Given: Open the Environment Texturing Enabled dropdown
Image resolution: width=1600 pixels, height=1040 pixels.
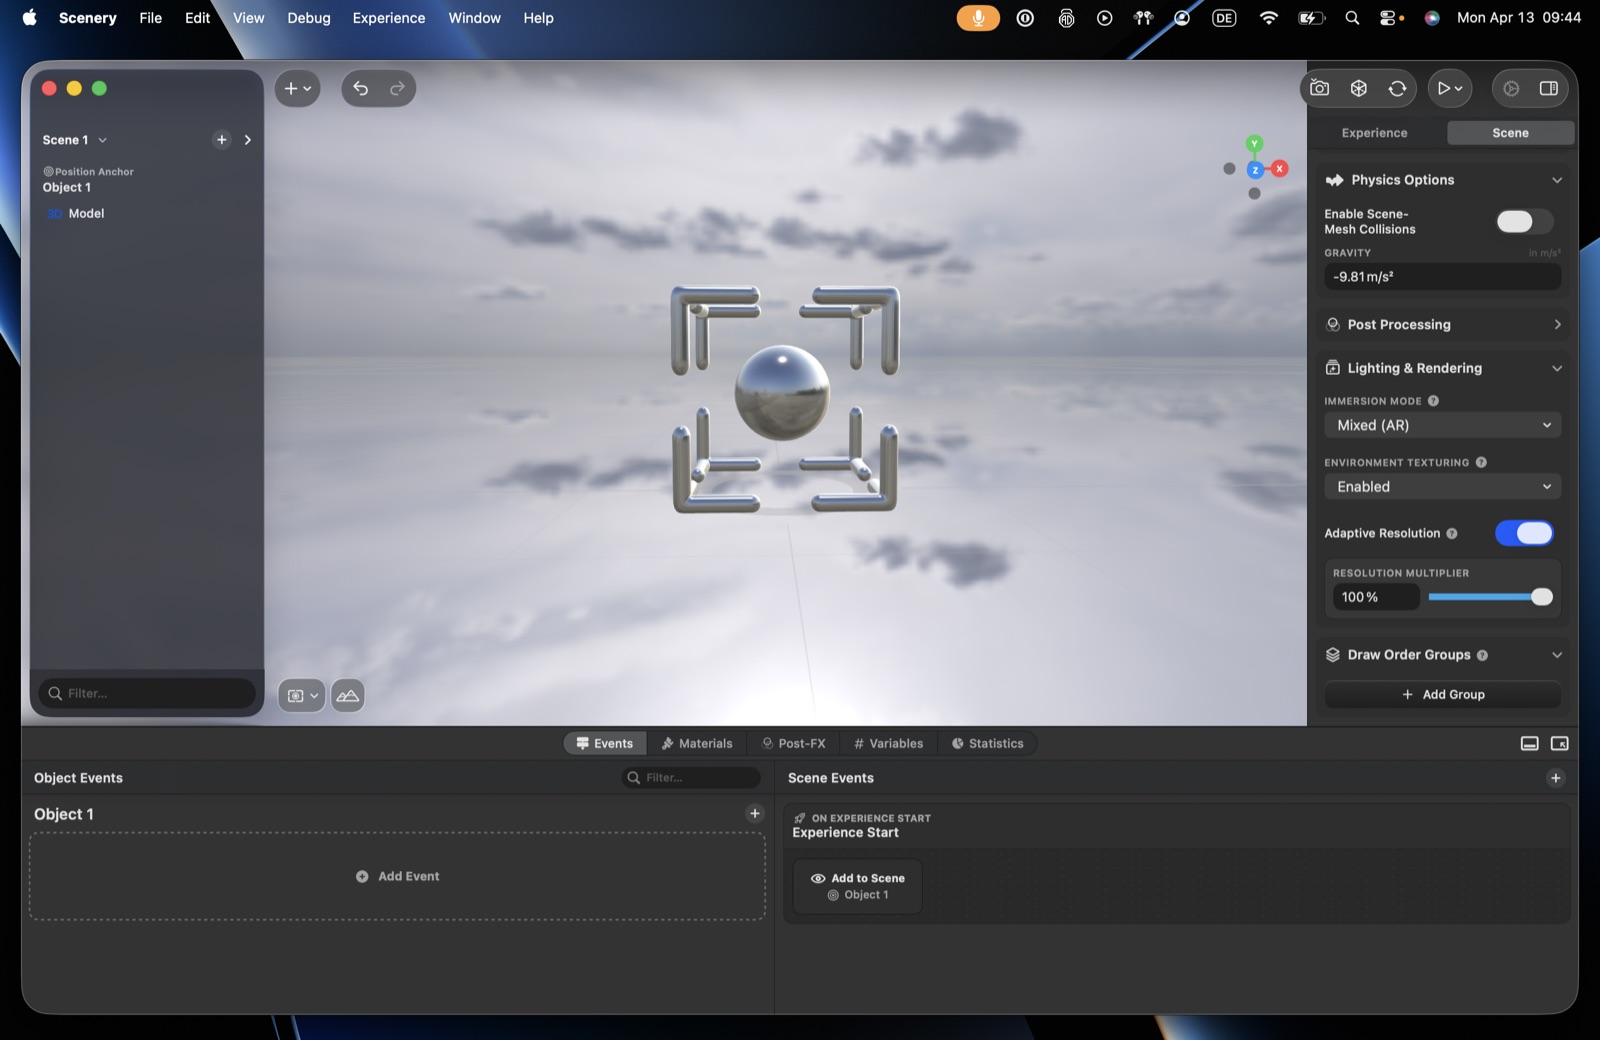Looking at the screenshot, I should pyautogui.click(x=1442, y=487).
